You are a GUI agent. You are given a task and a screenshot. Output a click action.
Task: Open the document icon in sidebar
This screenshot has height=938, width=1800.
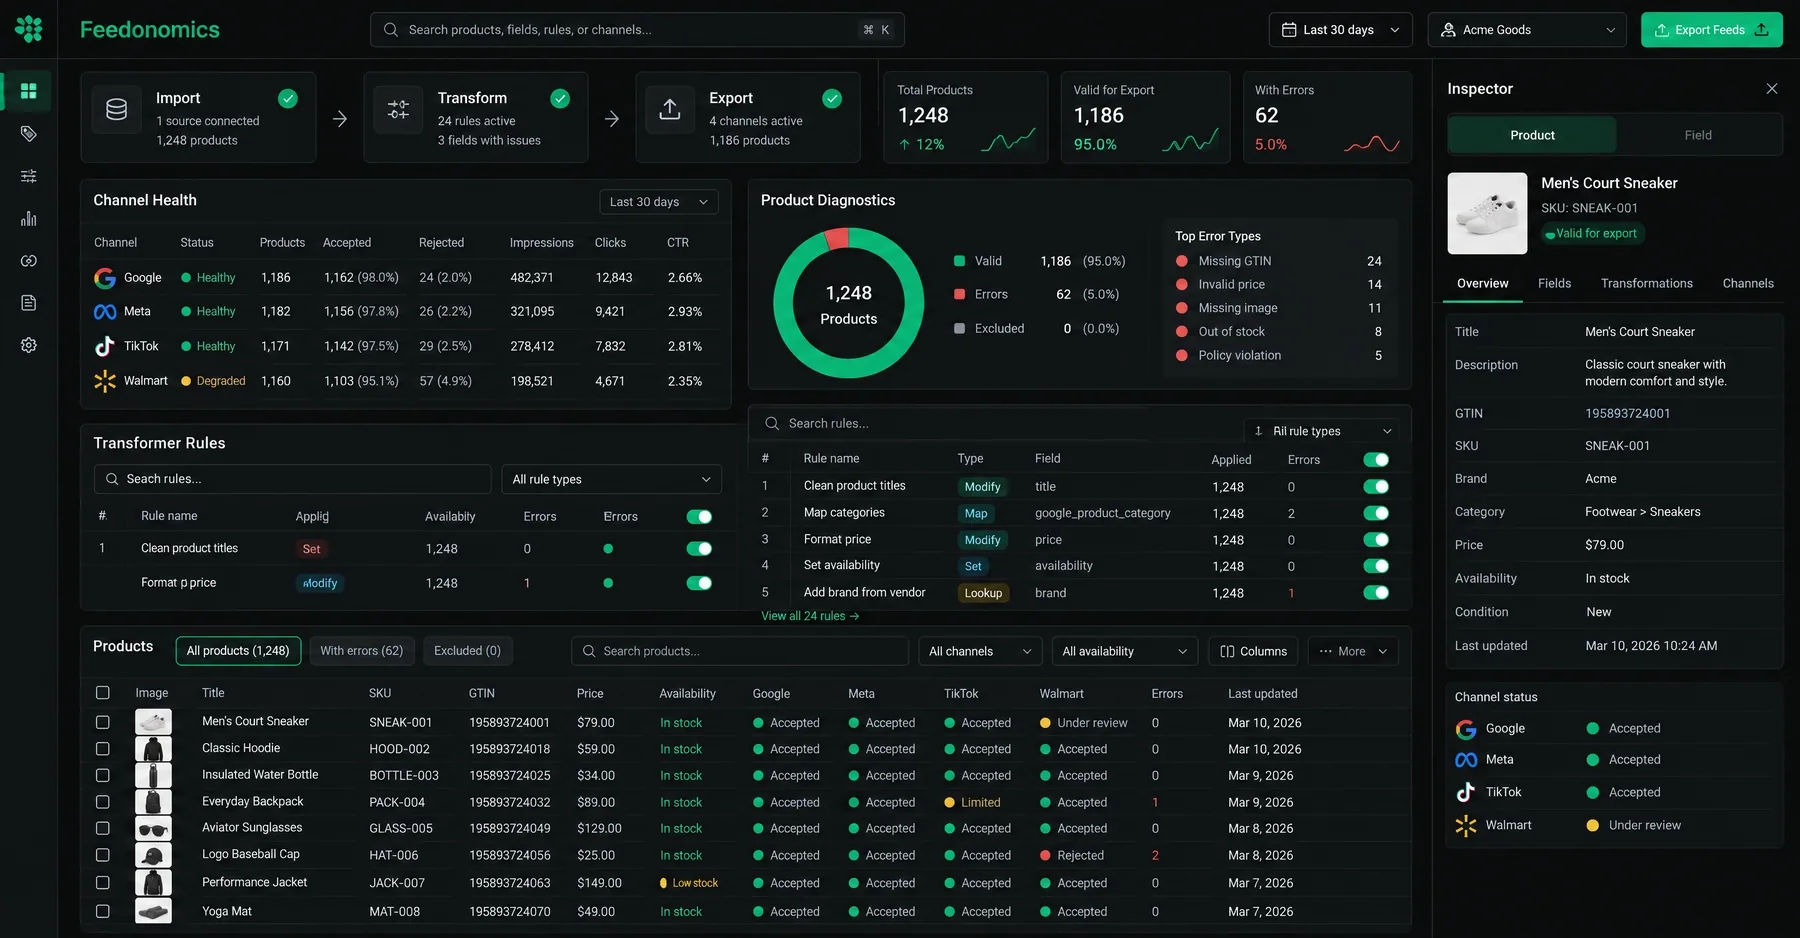(29, 303)
